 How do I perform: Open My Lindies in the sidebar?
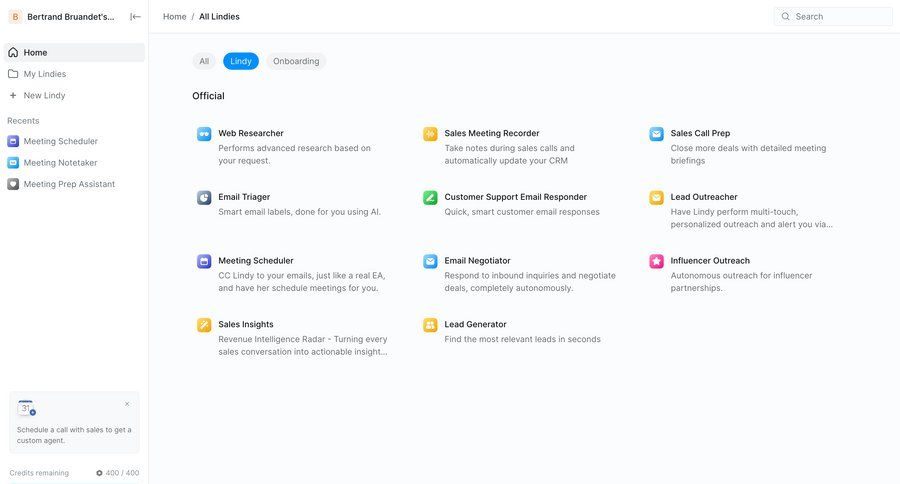click(x=74, y=74)
